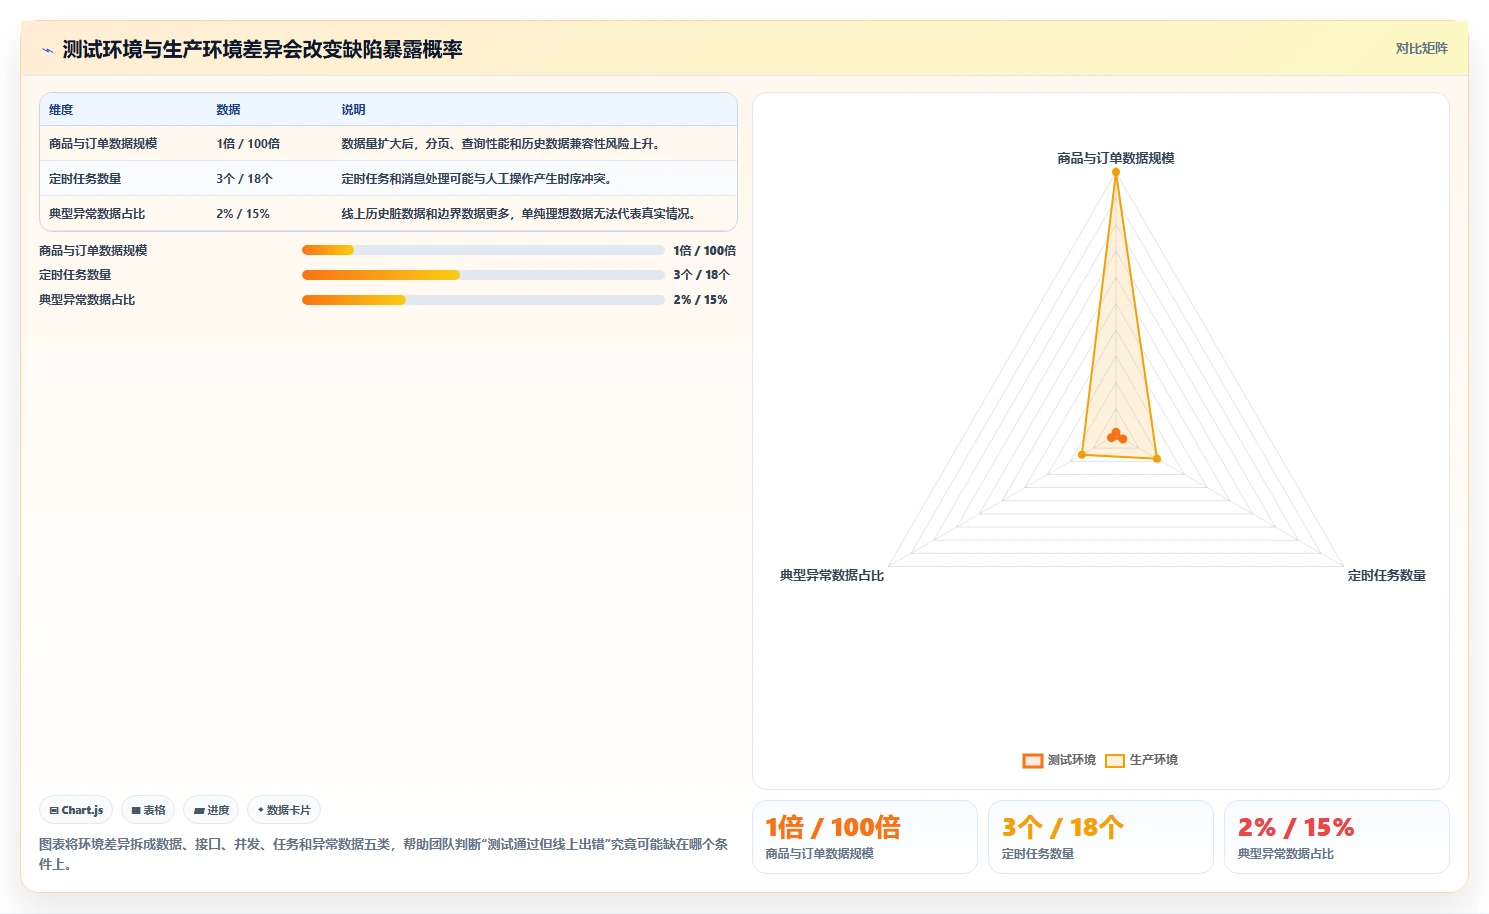
Task: Click the heading 测试环境与生产环境差异会改变缺陷暴露概率
Action: pyautogui.click(x=262, y=50)
